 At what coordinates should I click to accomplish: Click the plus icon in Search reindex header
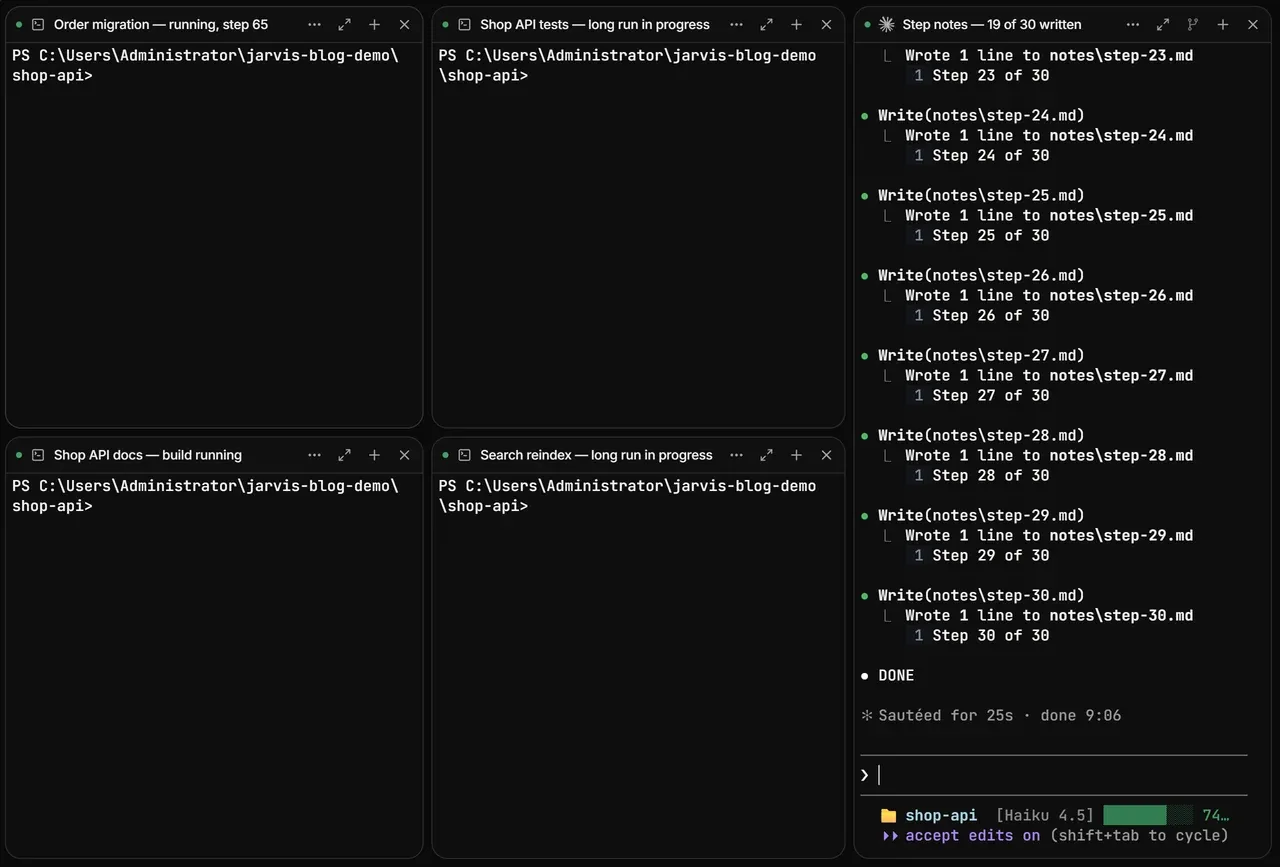coord(796,455)
